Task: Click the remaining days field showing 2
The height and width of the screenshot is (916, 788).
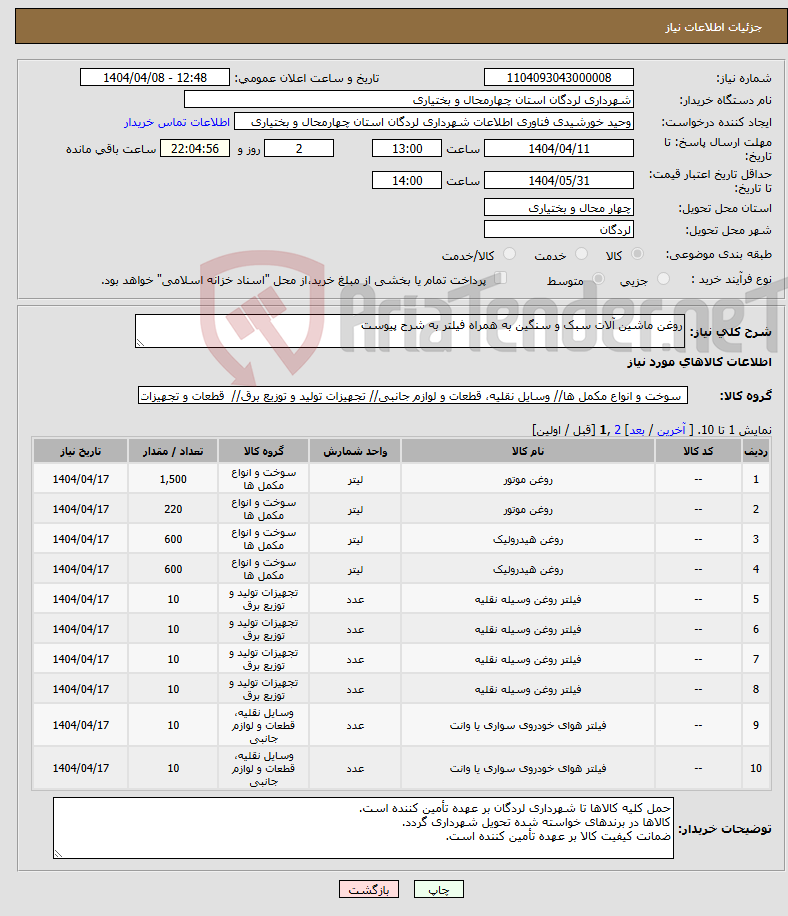Action: (299, 148)
